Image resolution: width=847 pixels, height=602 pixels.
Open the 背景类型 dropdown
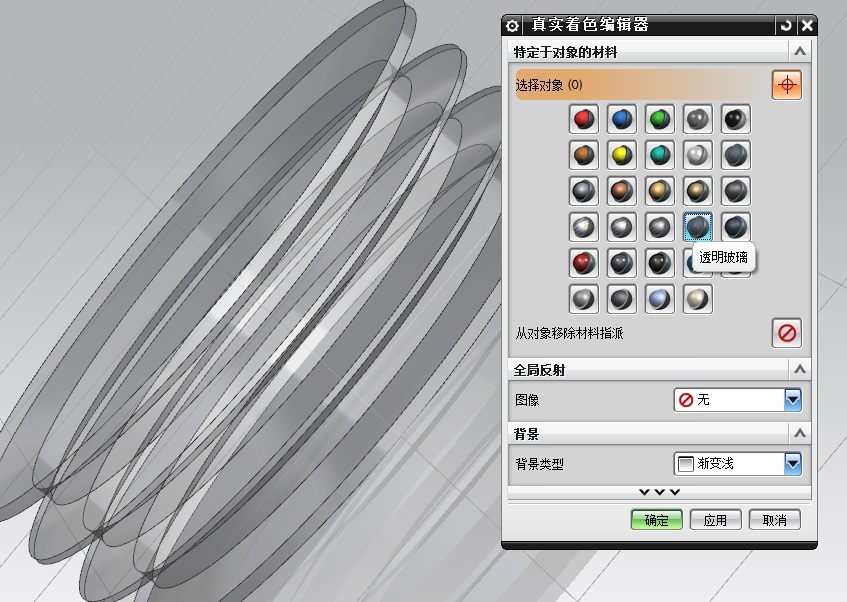[793, 463]
